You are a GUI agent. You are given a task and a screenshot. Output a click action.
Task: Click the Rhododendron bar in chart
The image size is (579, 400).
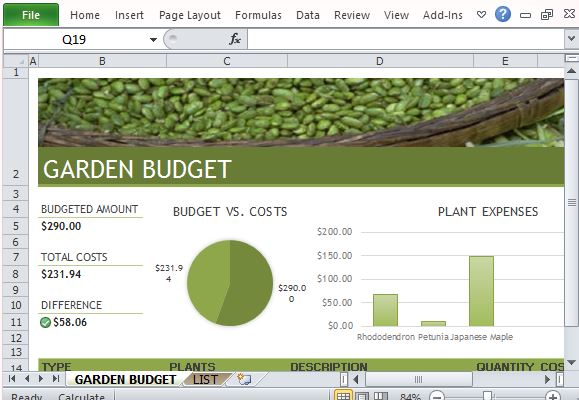tap(385, 310)
